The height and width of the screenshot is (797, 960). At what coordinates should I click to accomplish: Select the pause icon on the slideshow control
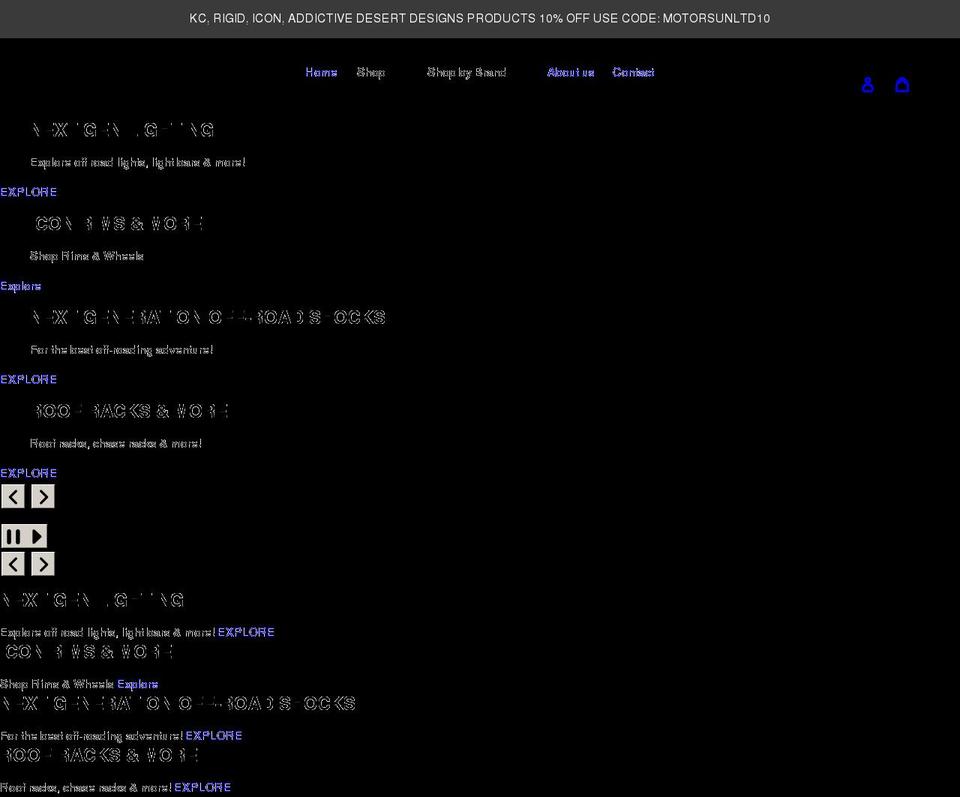(15, 536)
